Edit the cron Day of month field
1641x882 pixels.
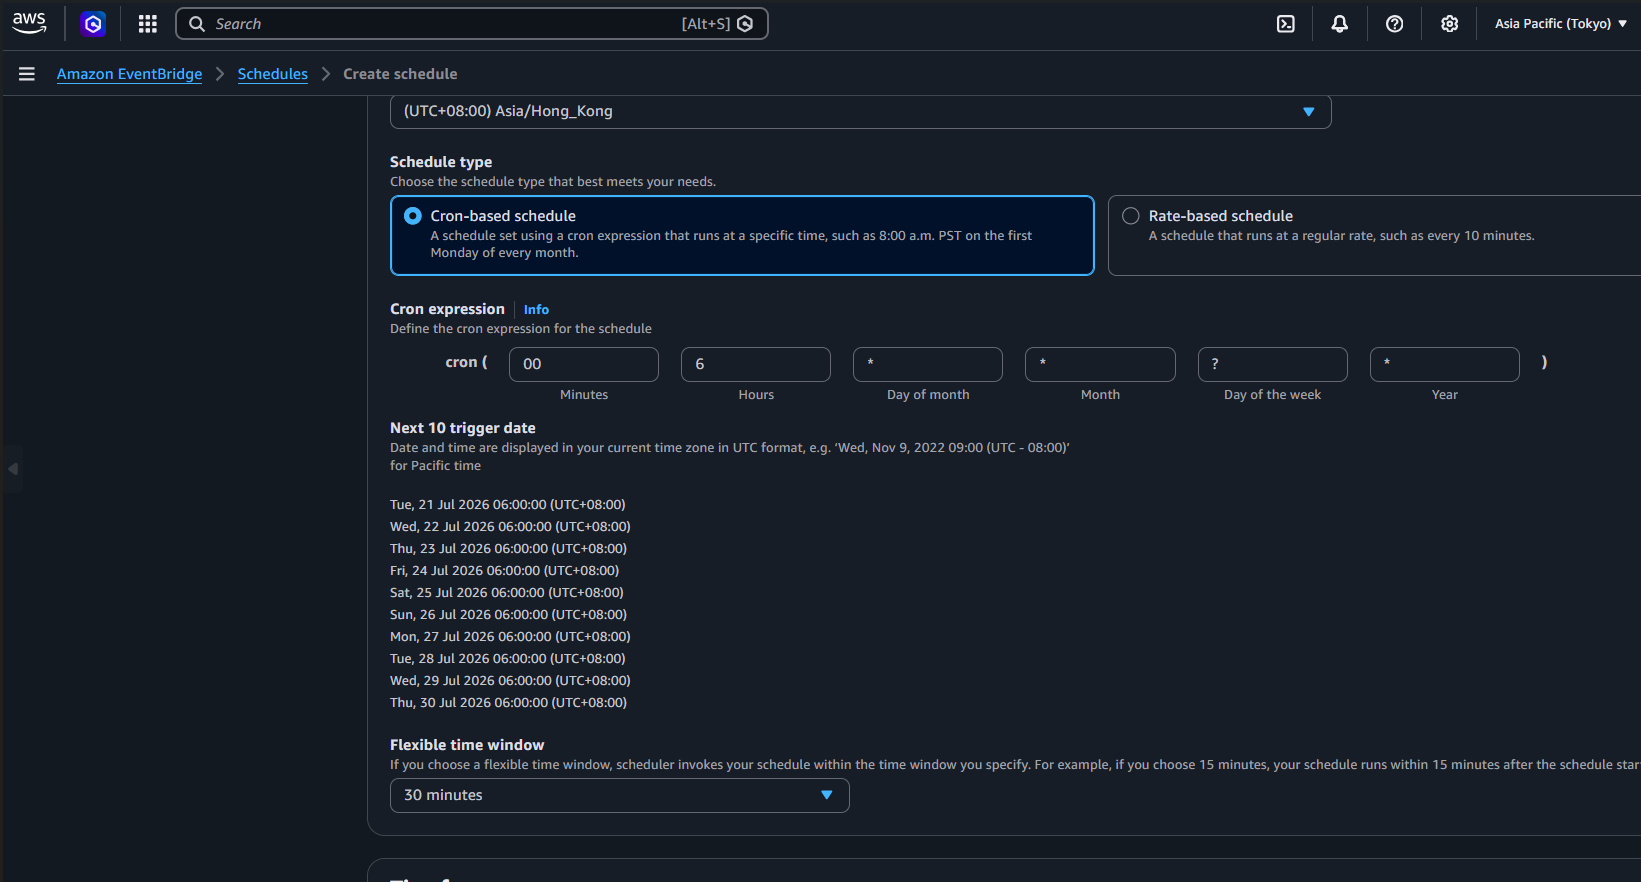pos(928,364)
